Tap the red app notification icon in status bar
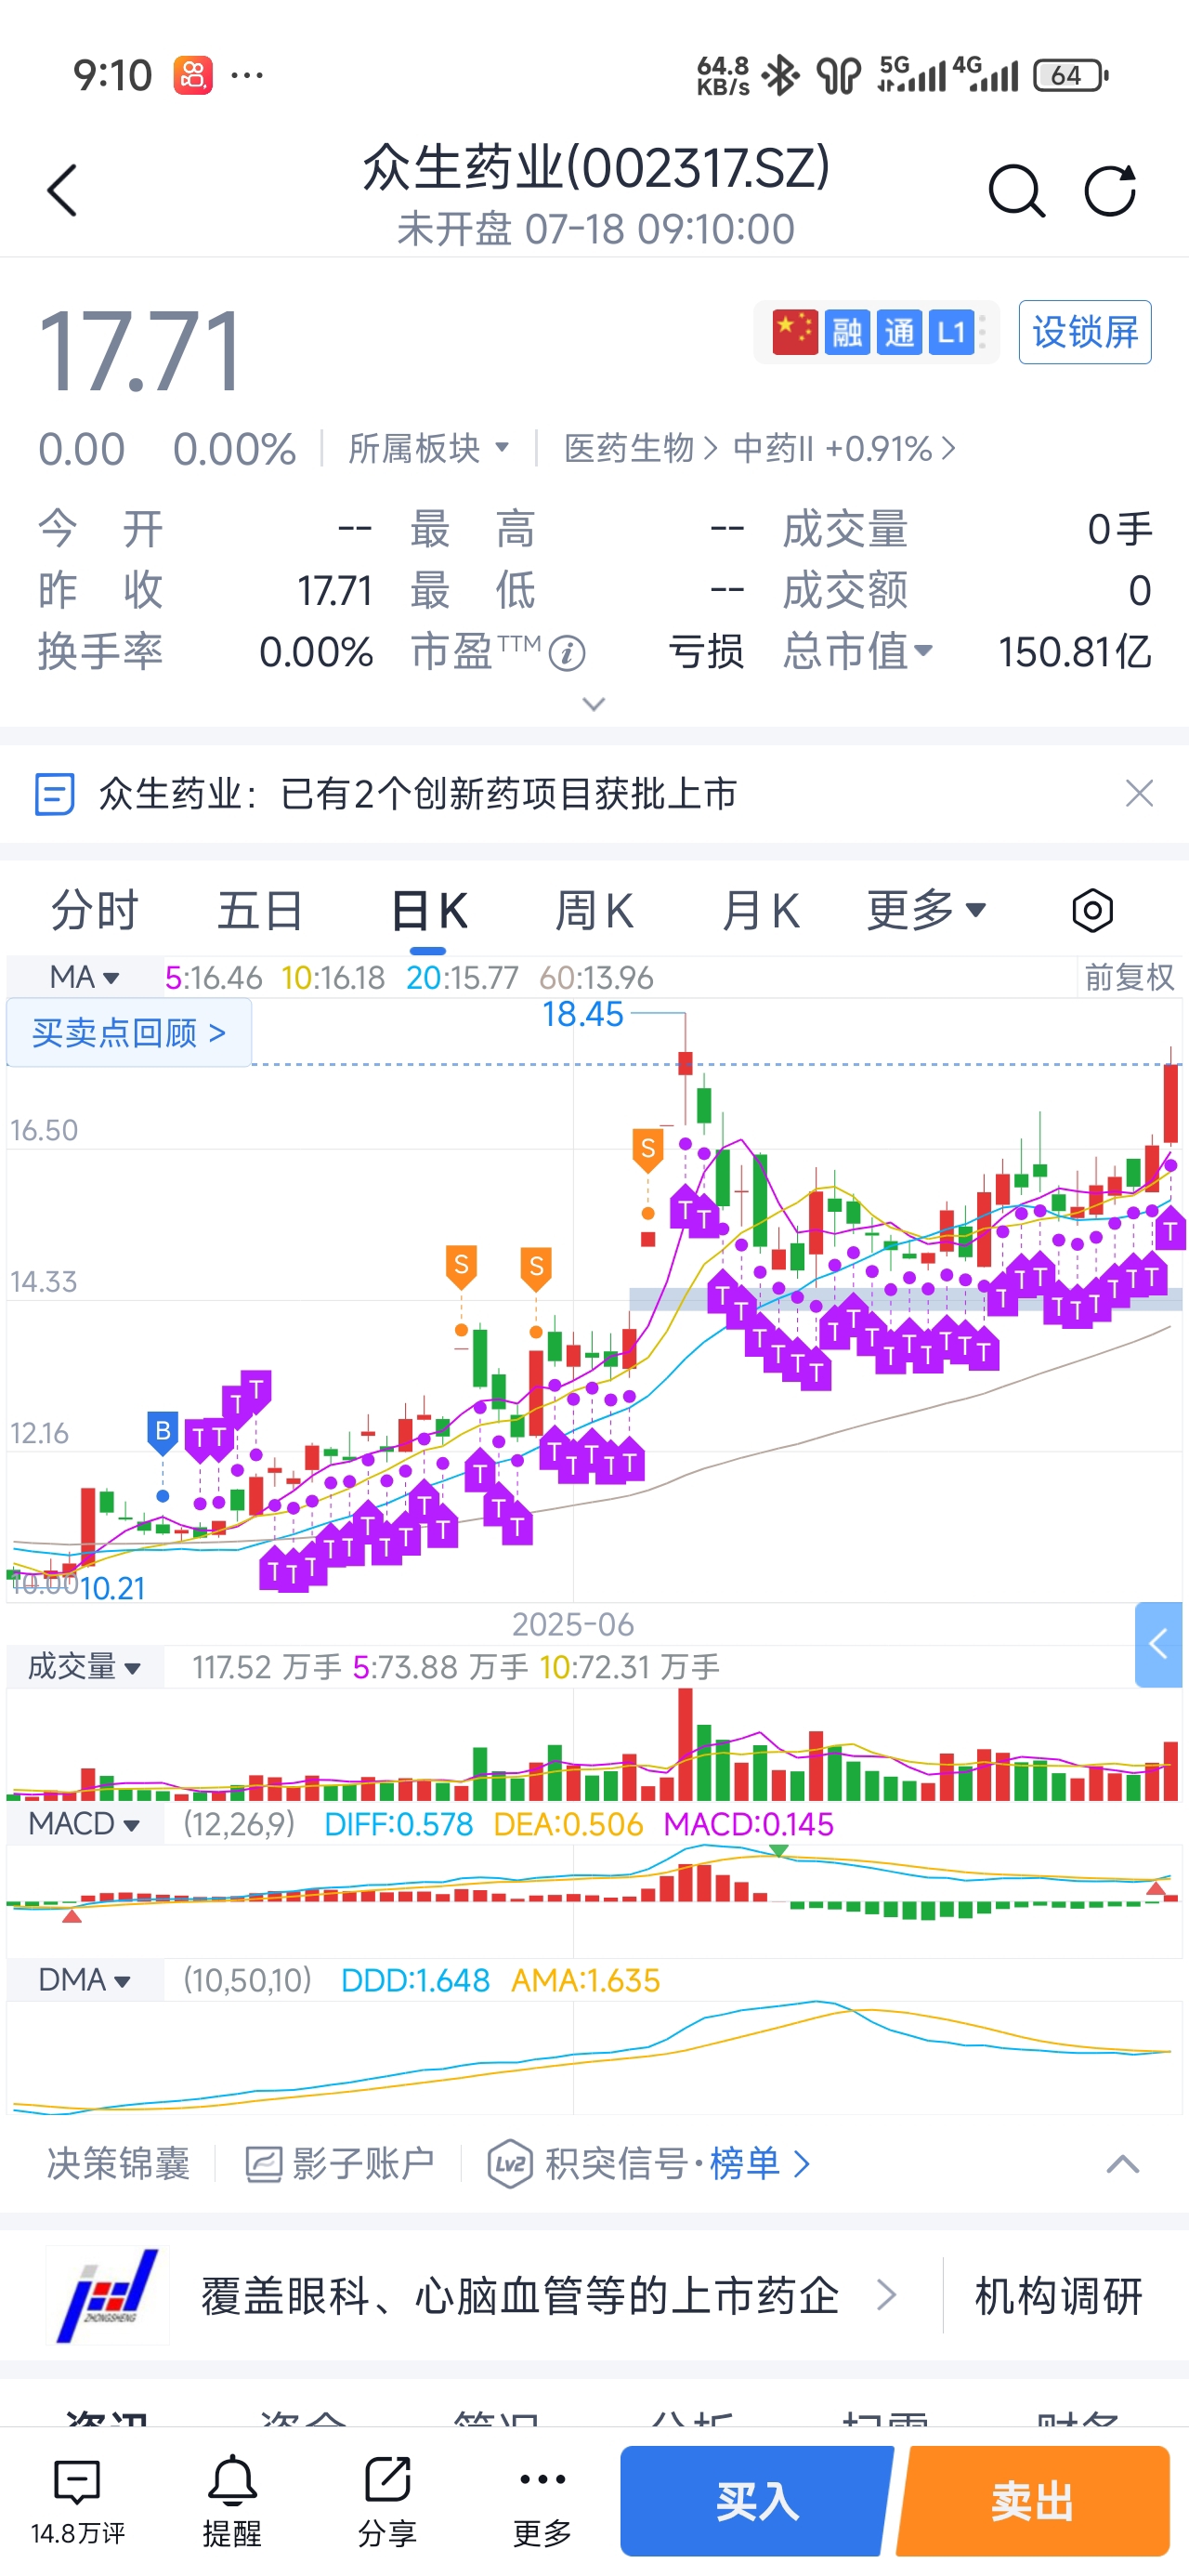This screenshot has width=1189, height=2576. tap(193, 75)
